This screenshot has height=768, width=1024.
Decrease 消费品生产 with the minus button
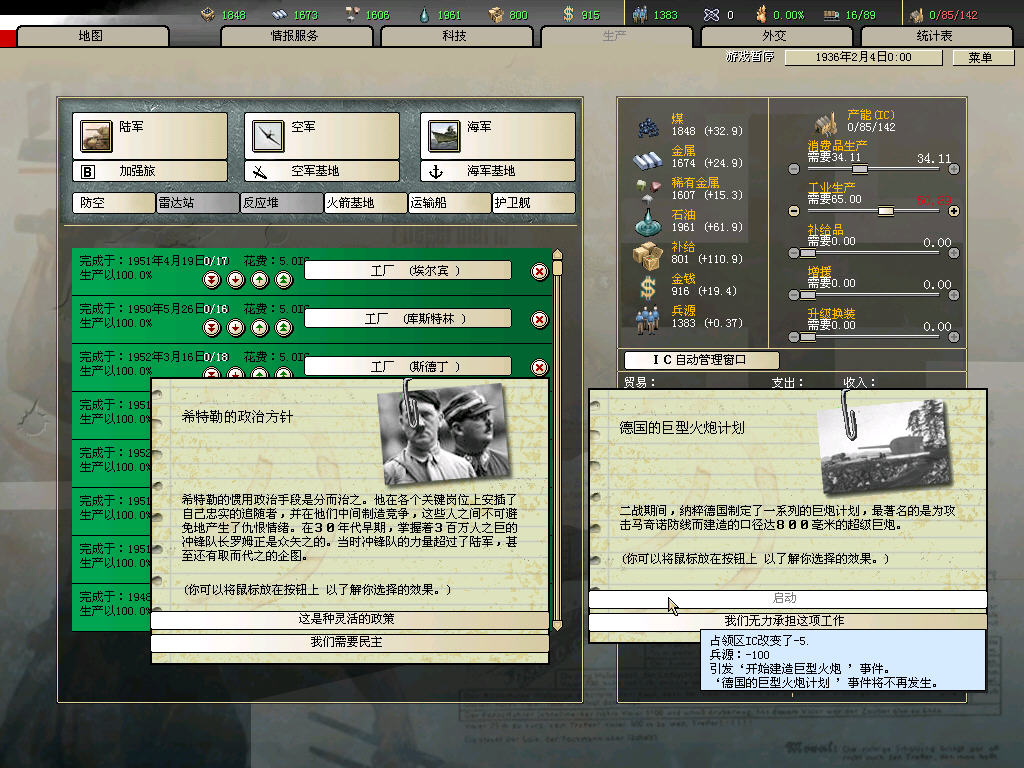(x=794, y=169)
